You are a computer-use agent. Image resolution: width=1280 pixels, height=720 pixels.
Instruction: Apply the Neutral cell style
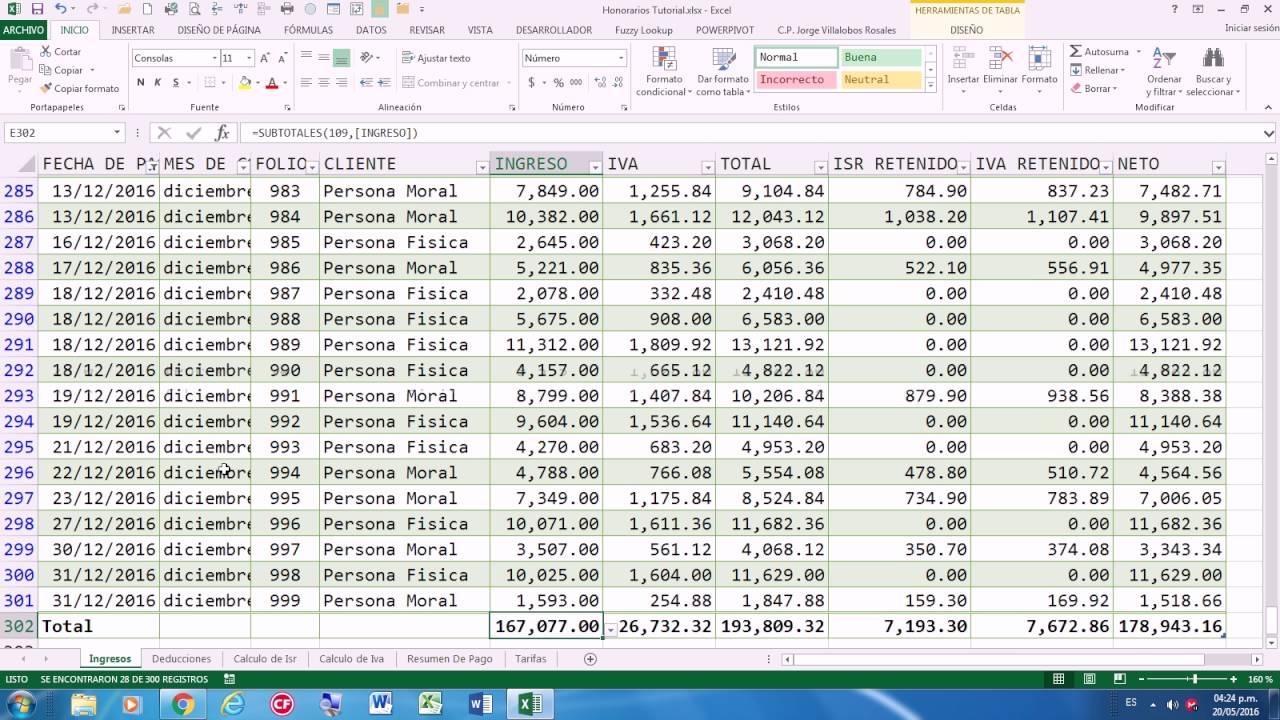pos(881,79)
